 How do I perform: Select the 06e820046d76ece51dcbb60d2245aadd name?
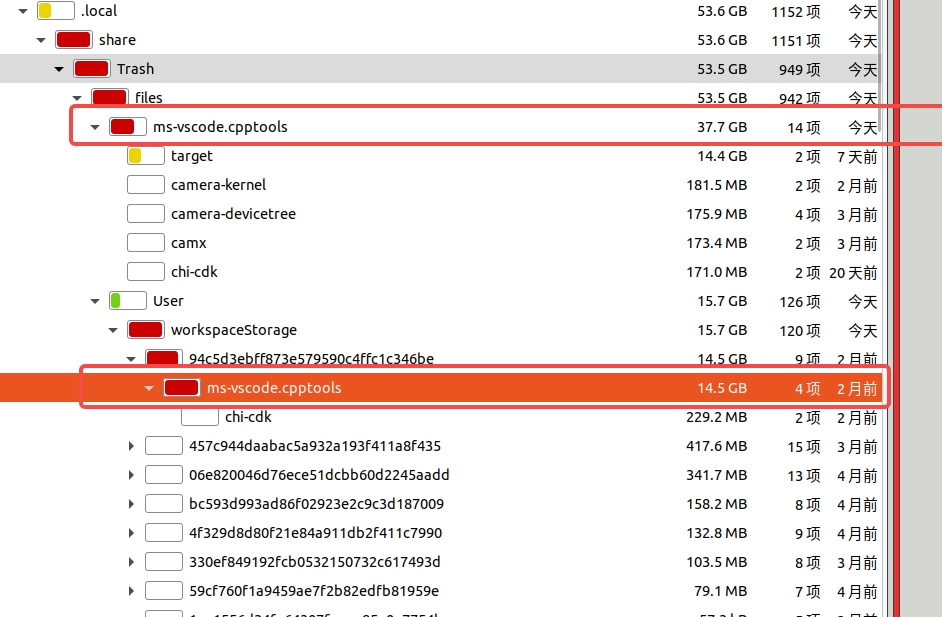click(x=319, y=475)
